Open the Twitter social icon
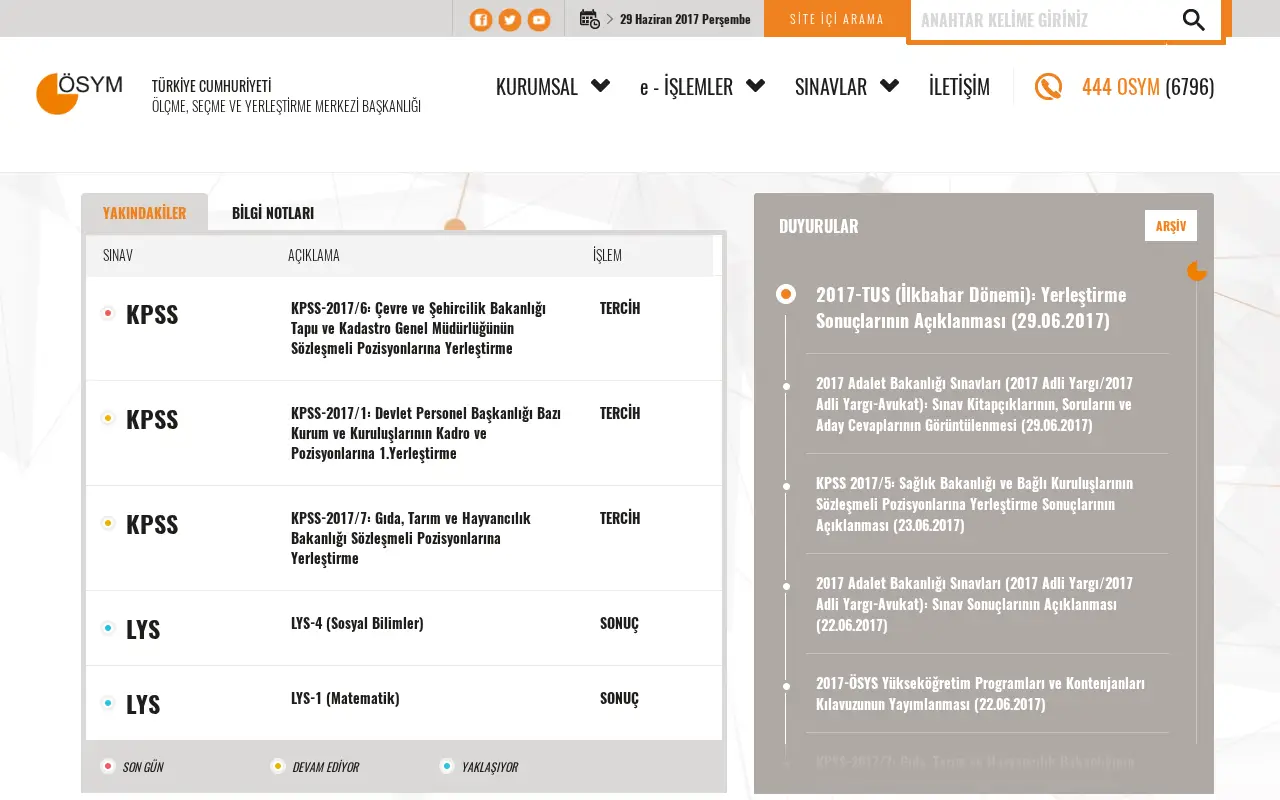Image resolution: width=1280 pixels, height=800 pixels. coord(510,20)
